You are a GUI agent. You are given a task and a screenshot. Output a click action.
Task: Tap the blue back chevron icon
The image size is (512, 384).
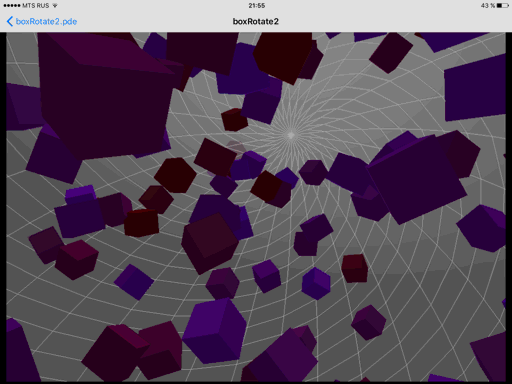10,21
